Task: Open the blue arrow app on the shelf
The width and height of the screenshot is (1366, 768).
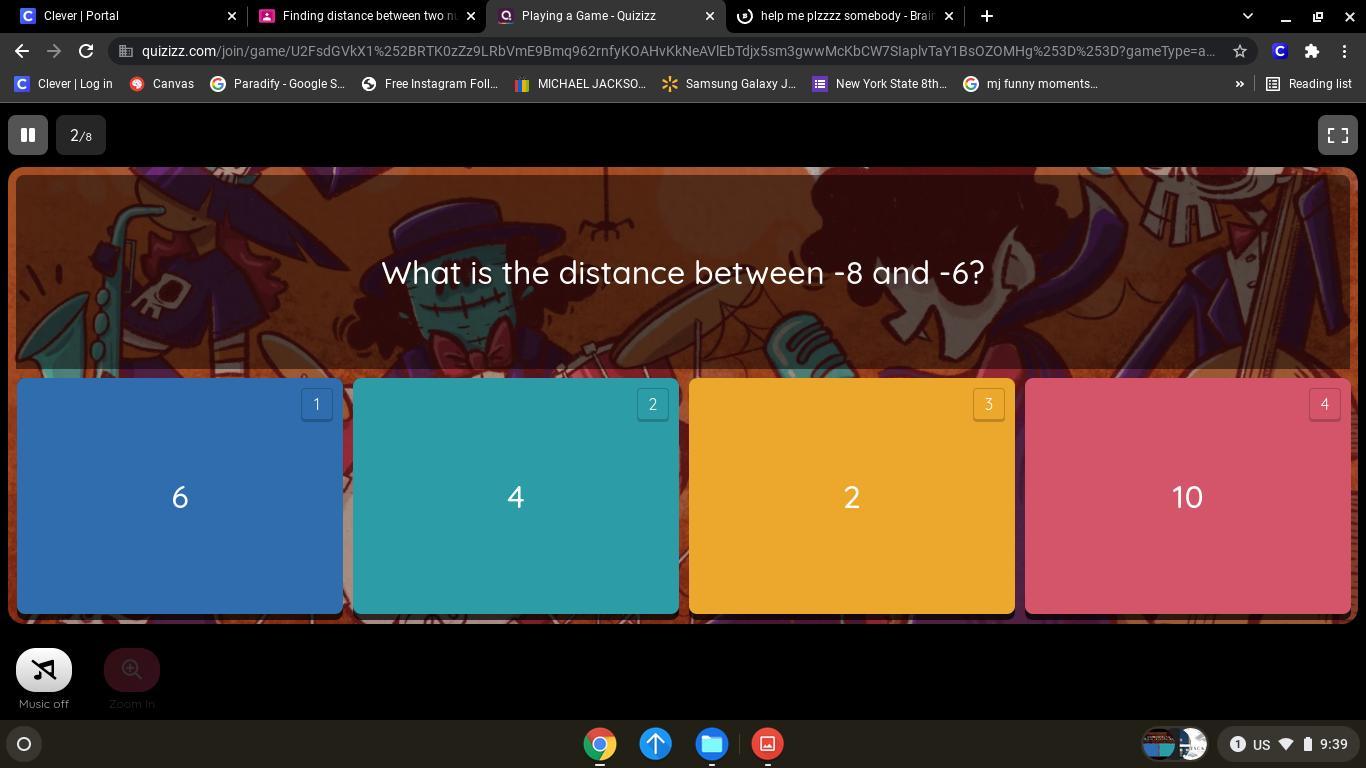Action: pos(656,744)
